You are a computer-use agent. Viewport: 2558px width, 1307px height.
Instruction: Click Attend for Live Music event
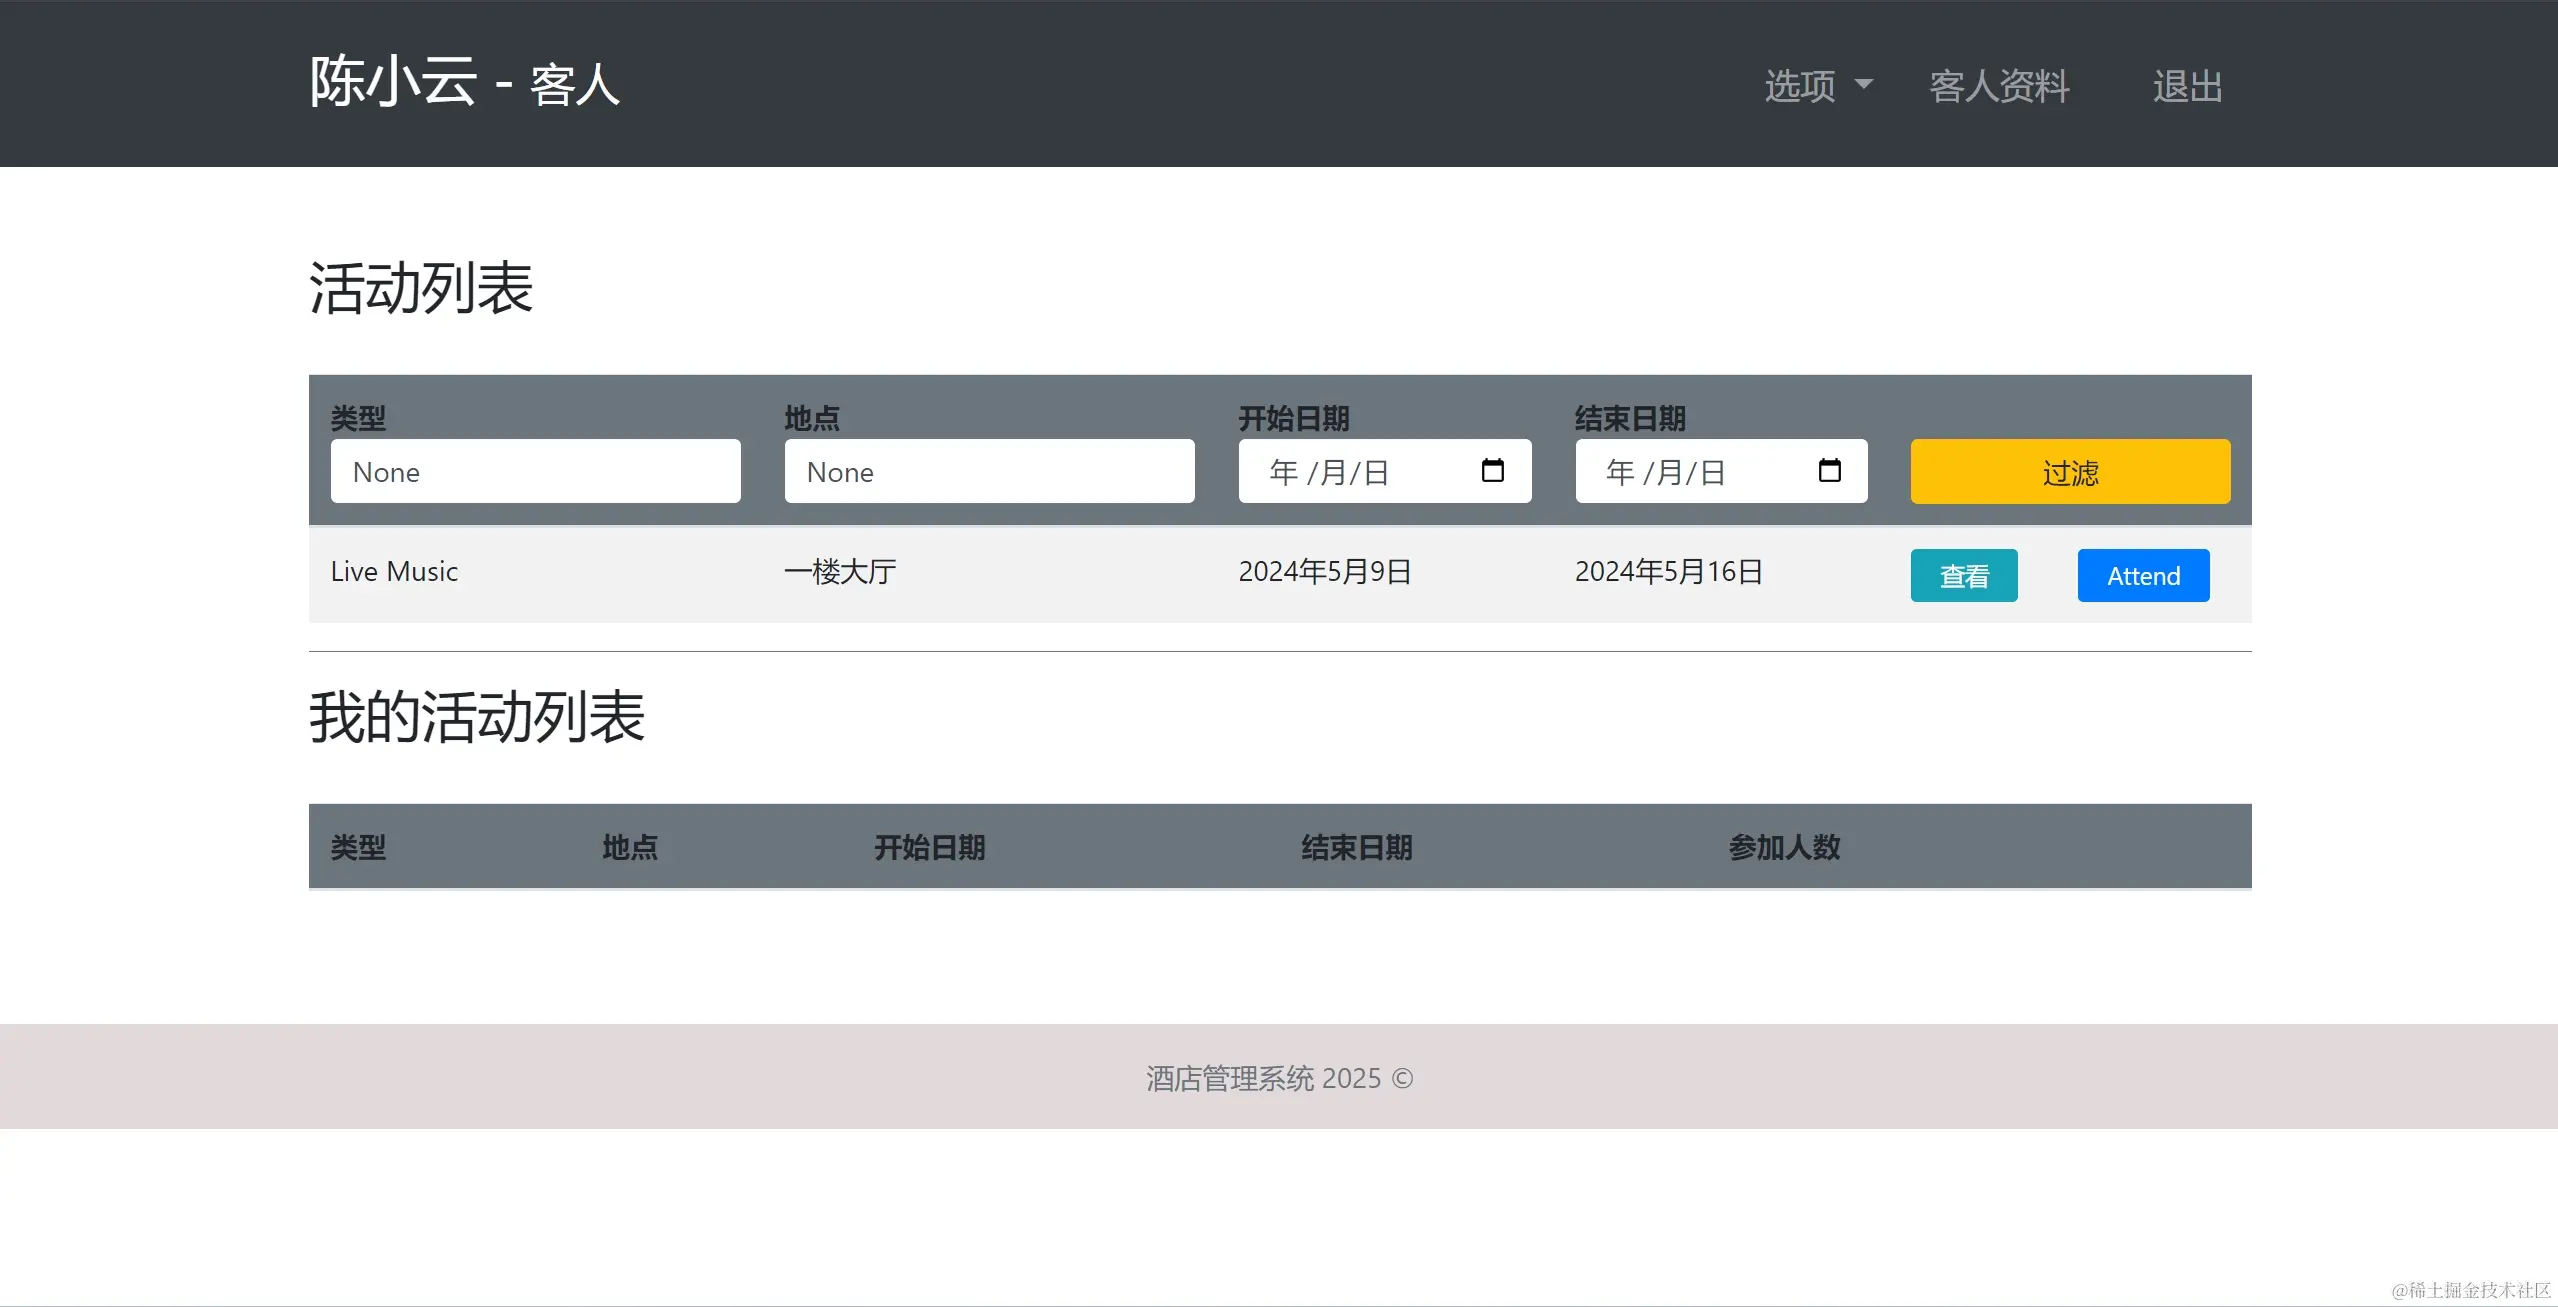(x=2143, y=576)
